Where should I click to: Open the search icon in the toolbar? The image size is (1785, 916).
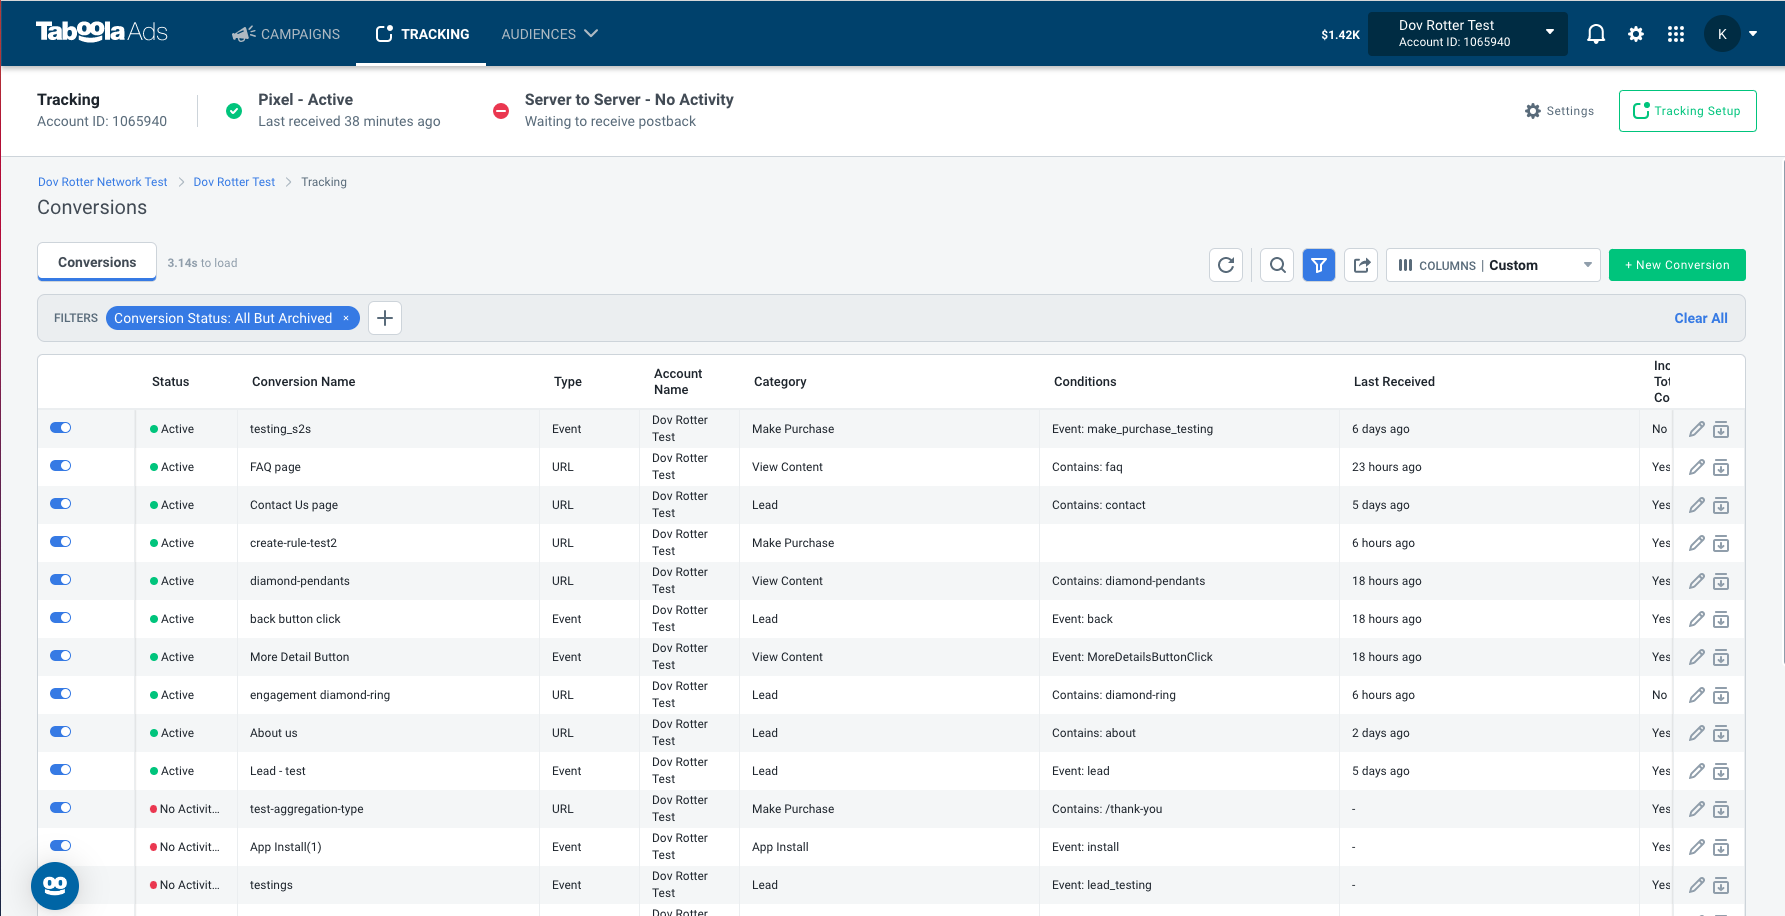tap(1277, 265)
